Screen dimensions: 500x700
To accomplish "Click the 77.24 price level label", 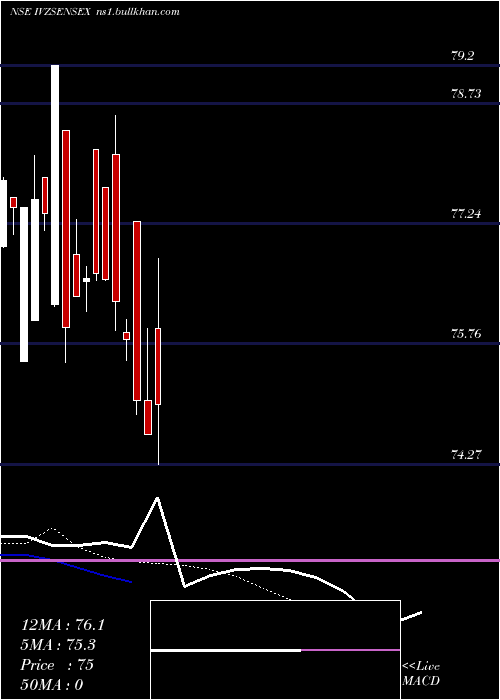I will point(466,214).
